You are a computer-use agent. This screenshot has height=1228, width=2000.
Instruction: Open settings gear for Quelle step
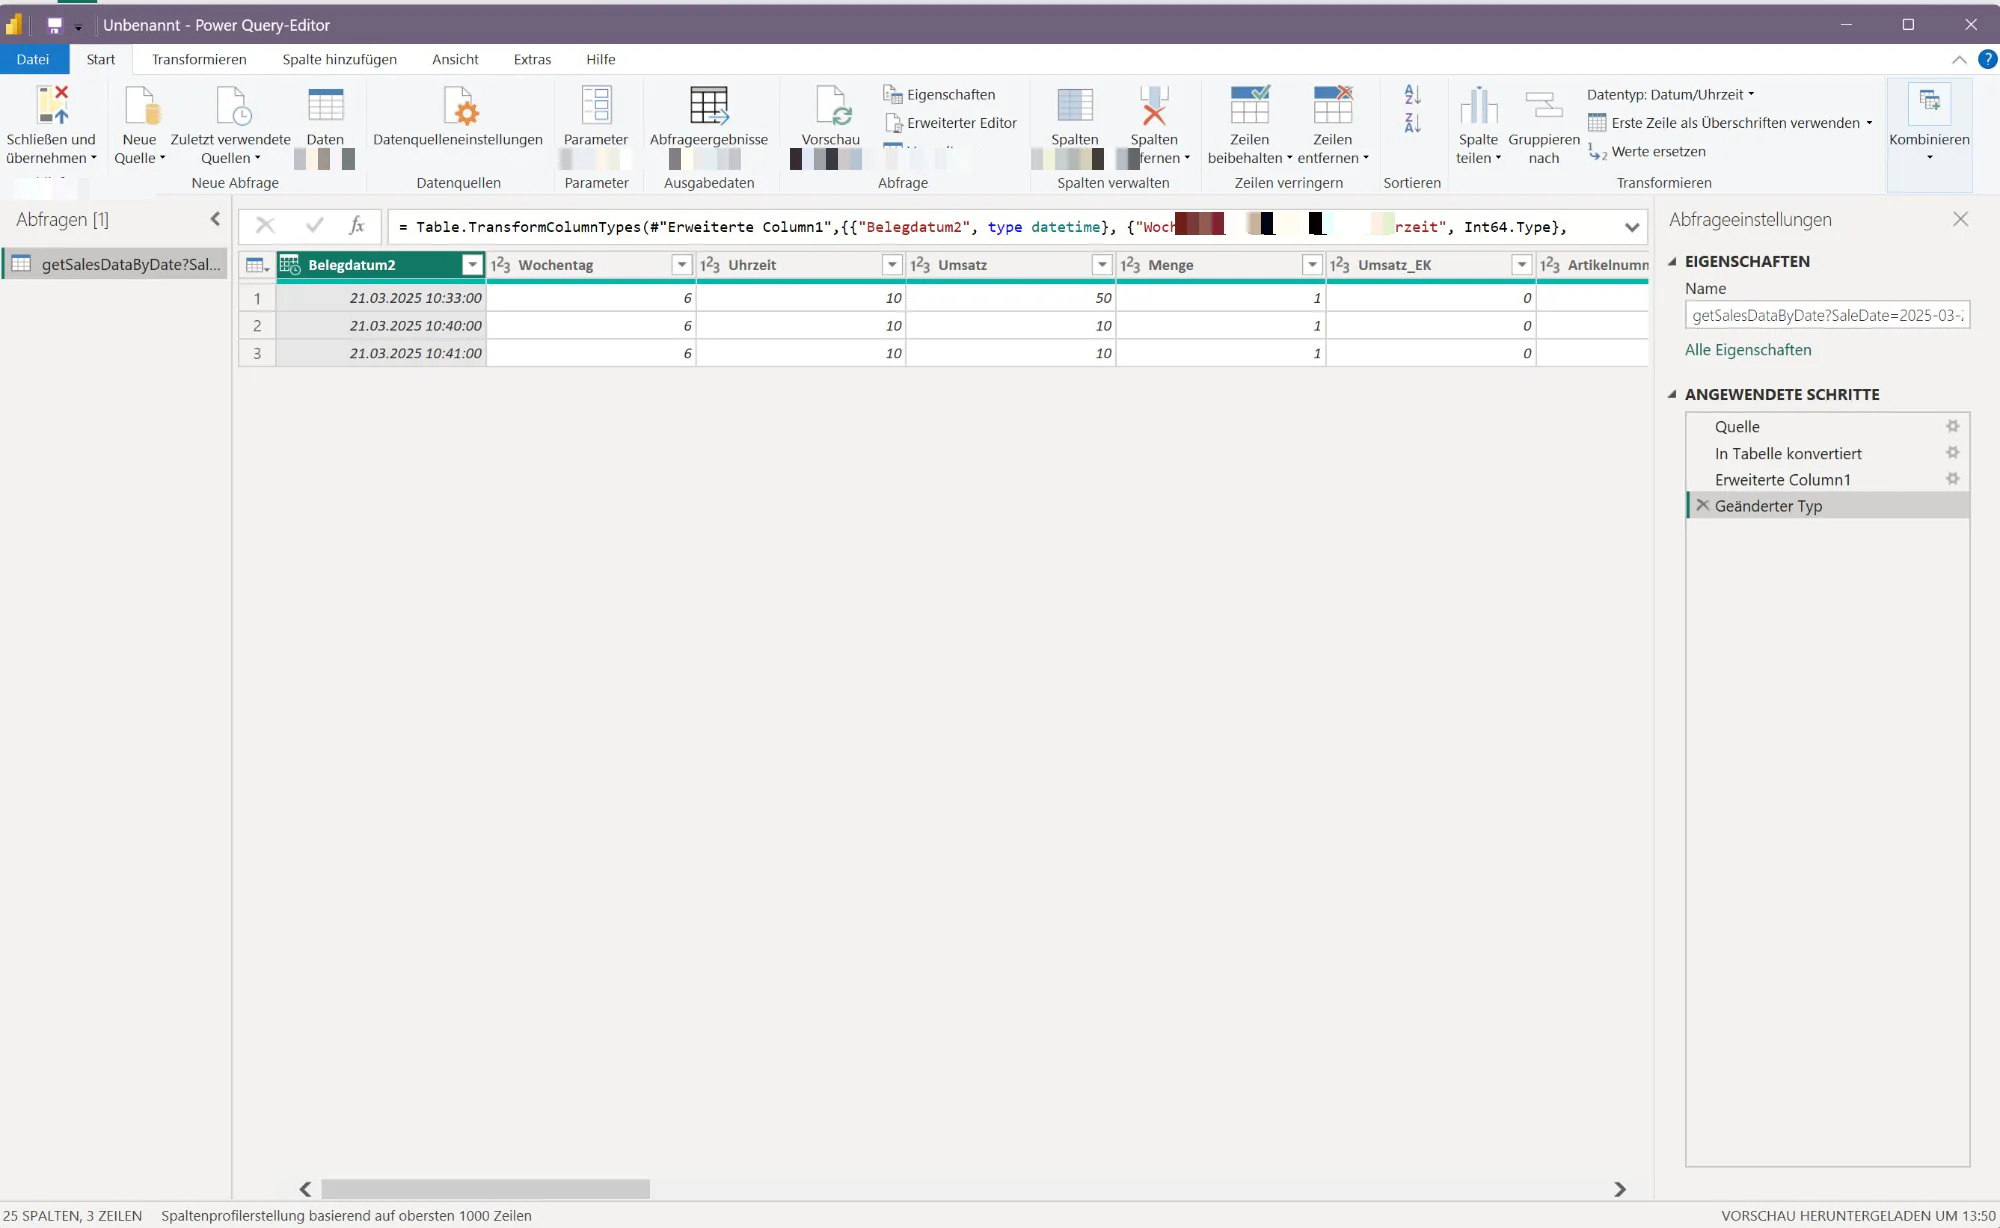pyautogui.click(x=1952, y=426)
